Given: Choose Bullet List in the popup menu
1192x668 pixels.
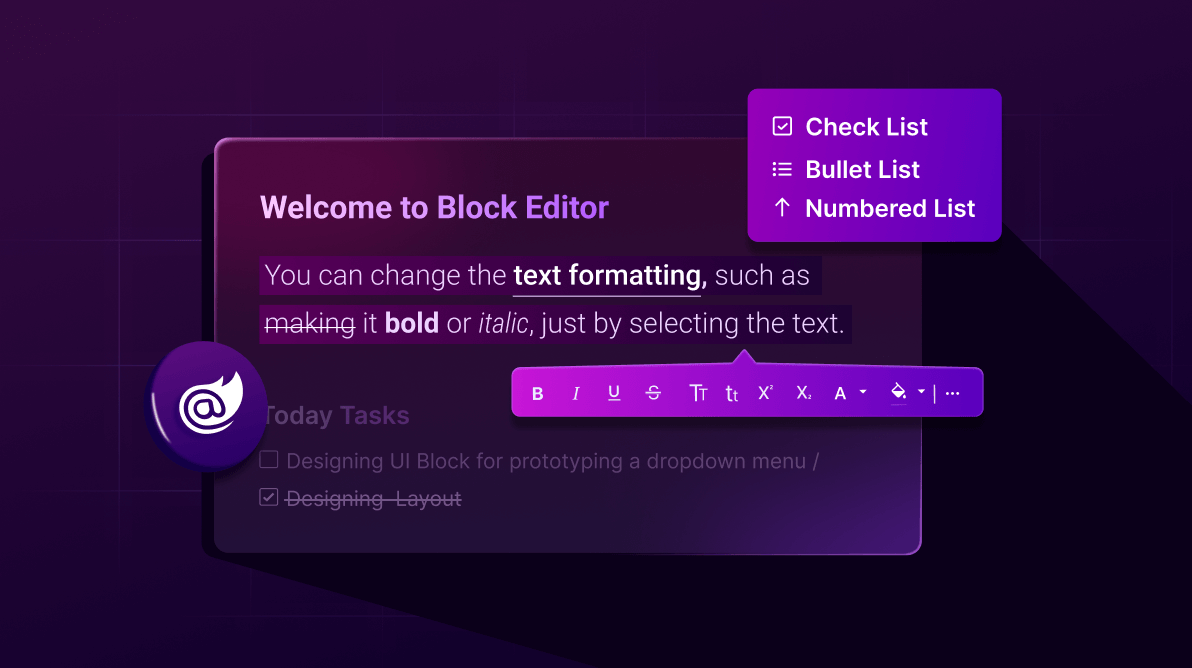Looking at the screenshot, I should coord(862,170).
